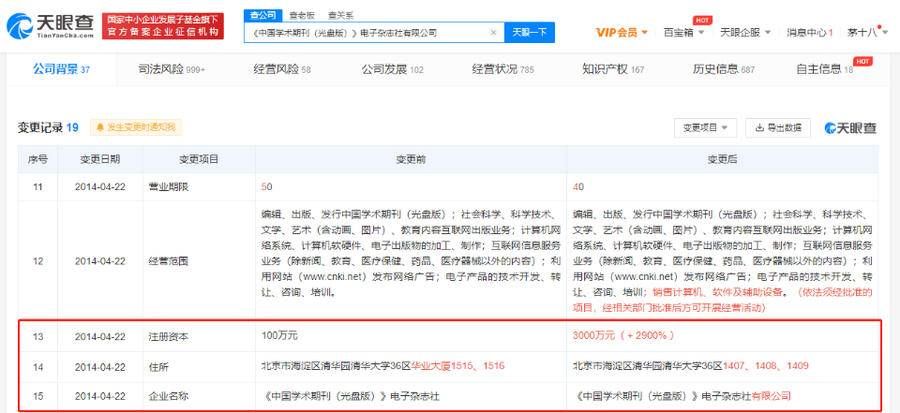Select the 注册资本 cell in row 13

(x=199, y=337)
